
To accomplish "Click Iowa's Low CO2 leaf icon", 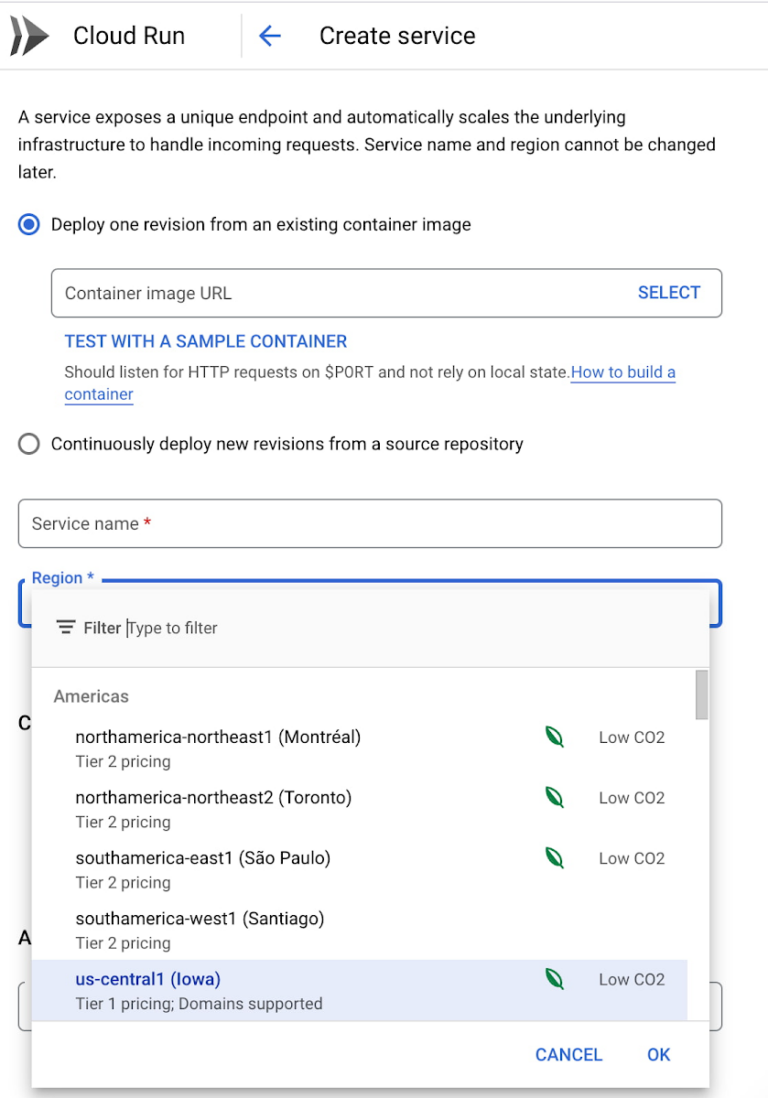I will click(554, 979).
